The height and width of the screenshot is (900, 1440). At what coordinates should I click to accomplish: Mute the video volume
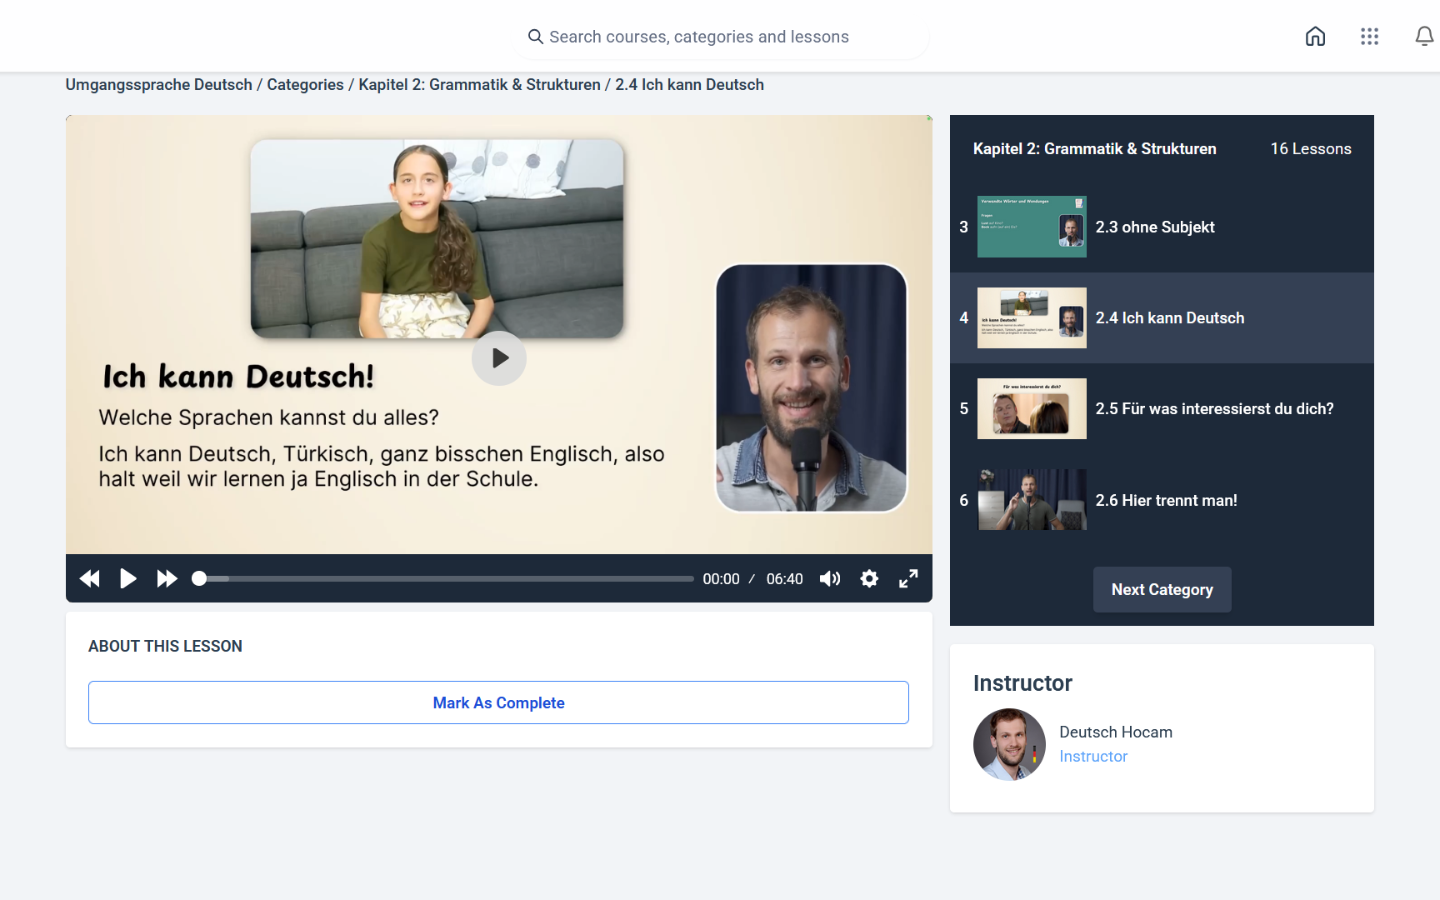(x=830, y=579)
